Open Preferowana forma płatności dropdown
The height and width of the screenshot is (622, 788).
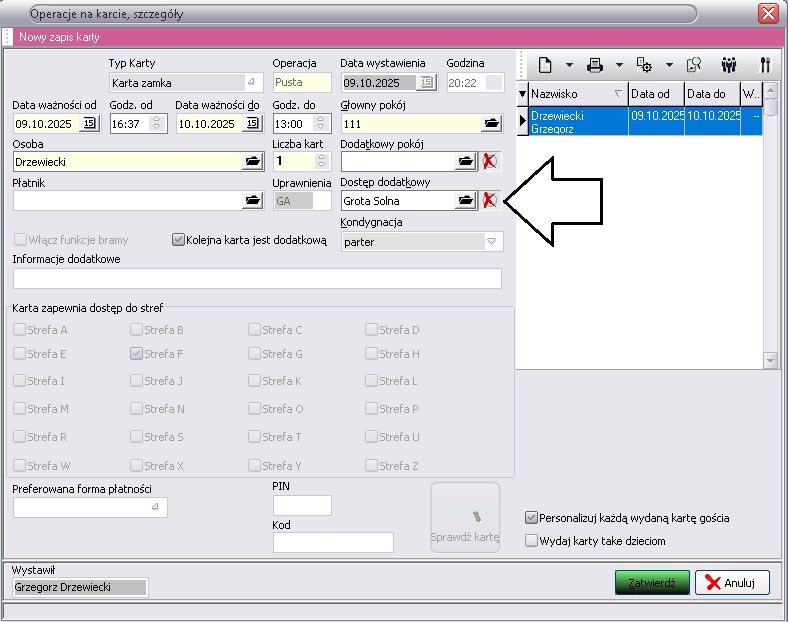[154, 507]
